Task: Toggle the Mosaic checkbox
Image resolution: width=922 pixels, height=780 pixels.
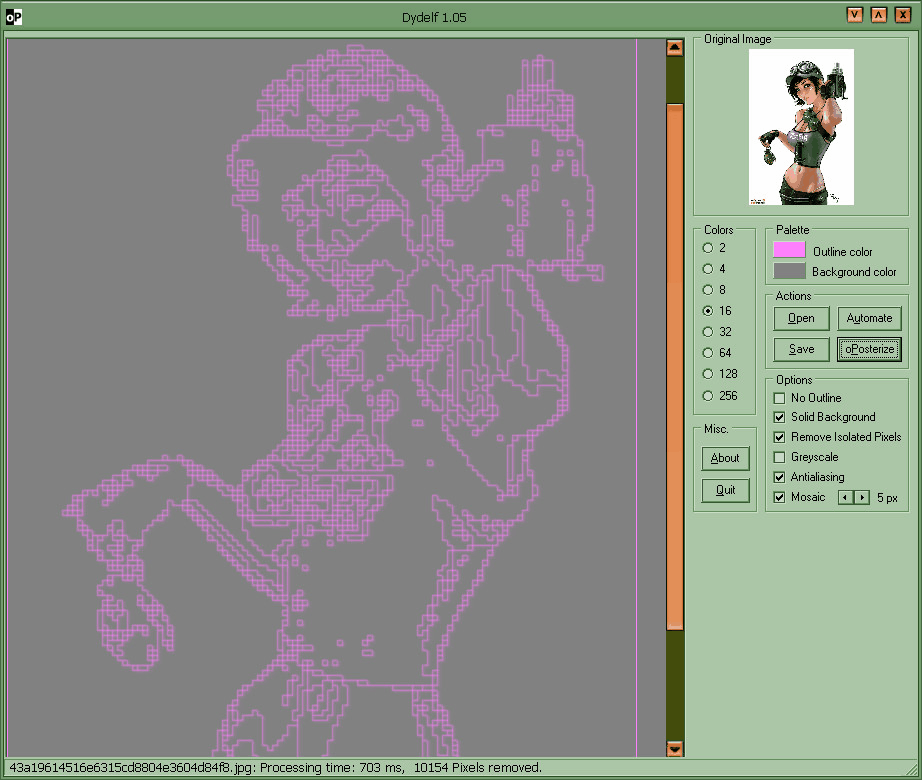Action: coord(780,497)
